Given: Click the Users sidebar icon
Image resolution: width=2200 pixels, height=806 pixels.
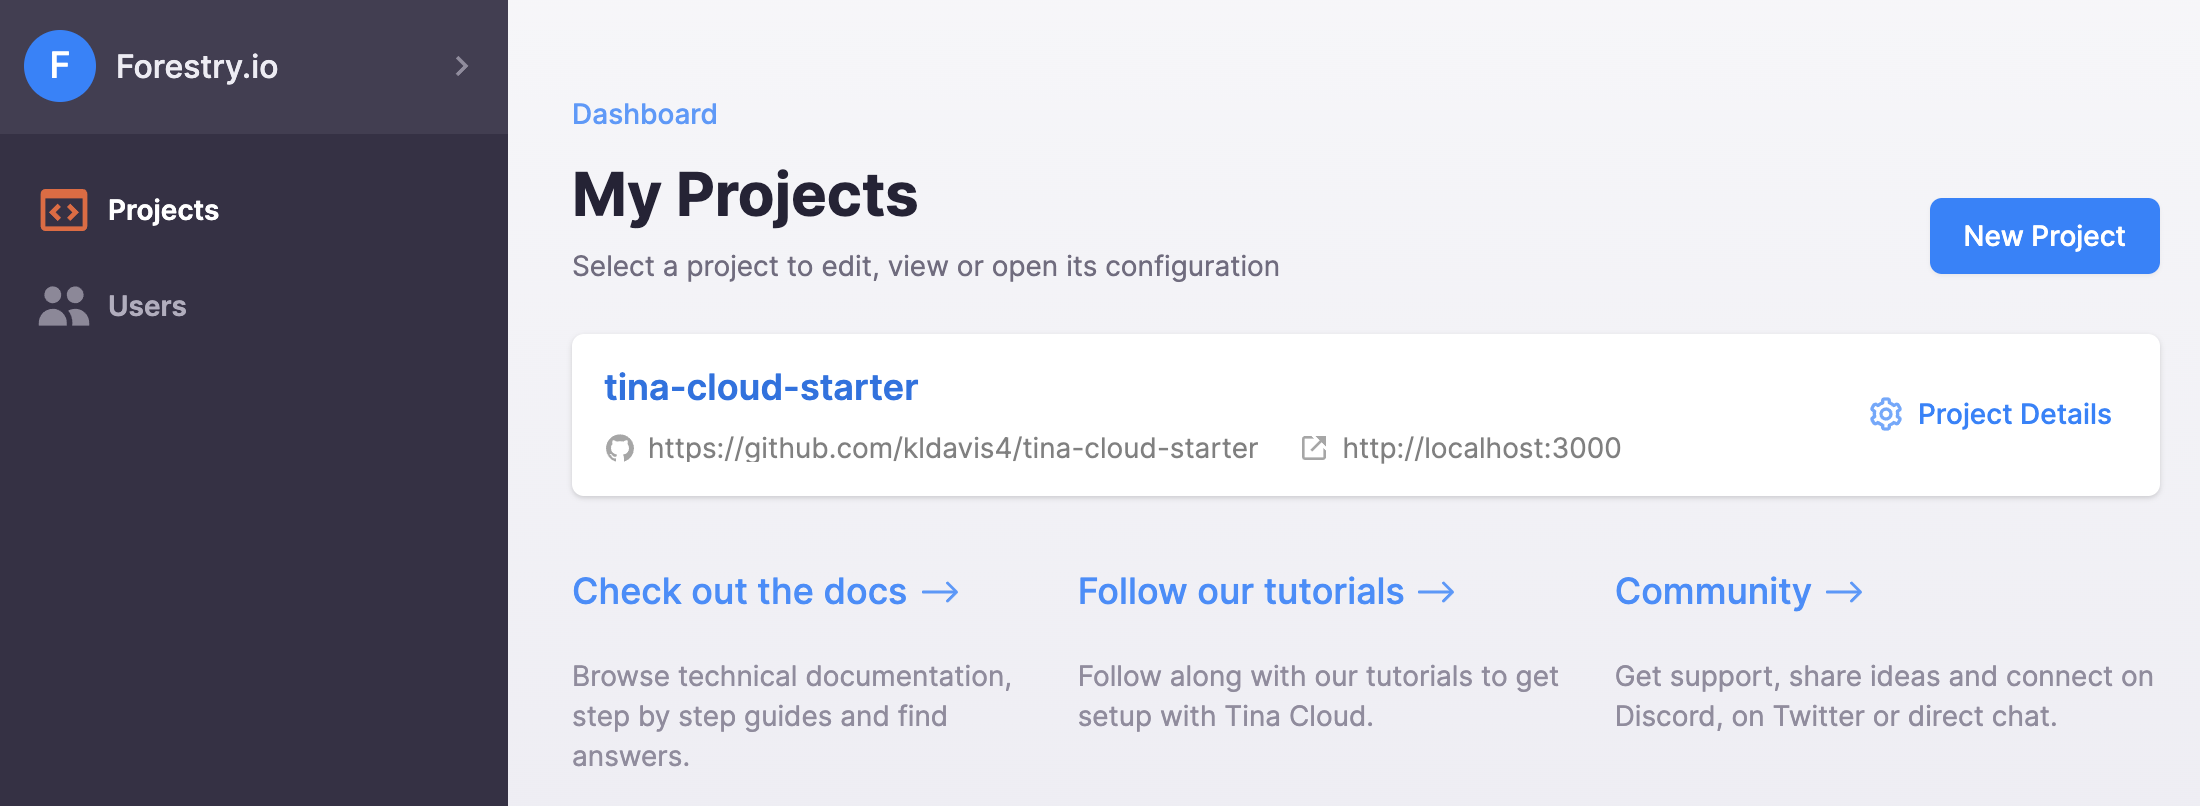Looking at the screenshot, I should 62,306.
